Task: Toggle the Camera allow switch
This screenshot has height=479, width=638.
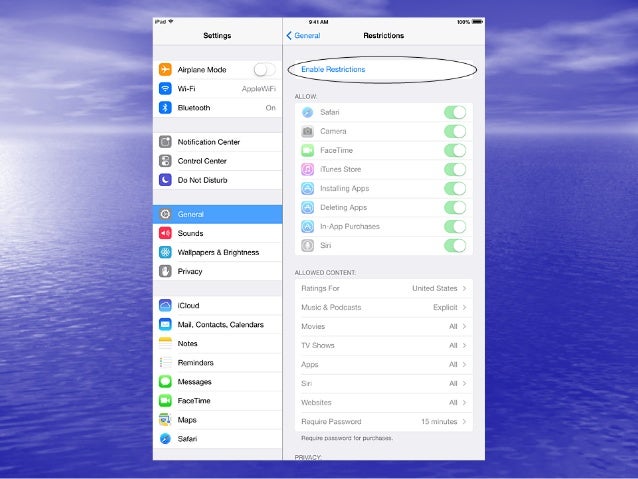Action: tap(455, 131)
